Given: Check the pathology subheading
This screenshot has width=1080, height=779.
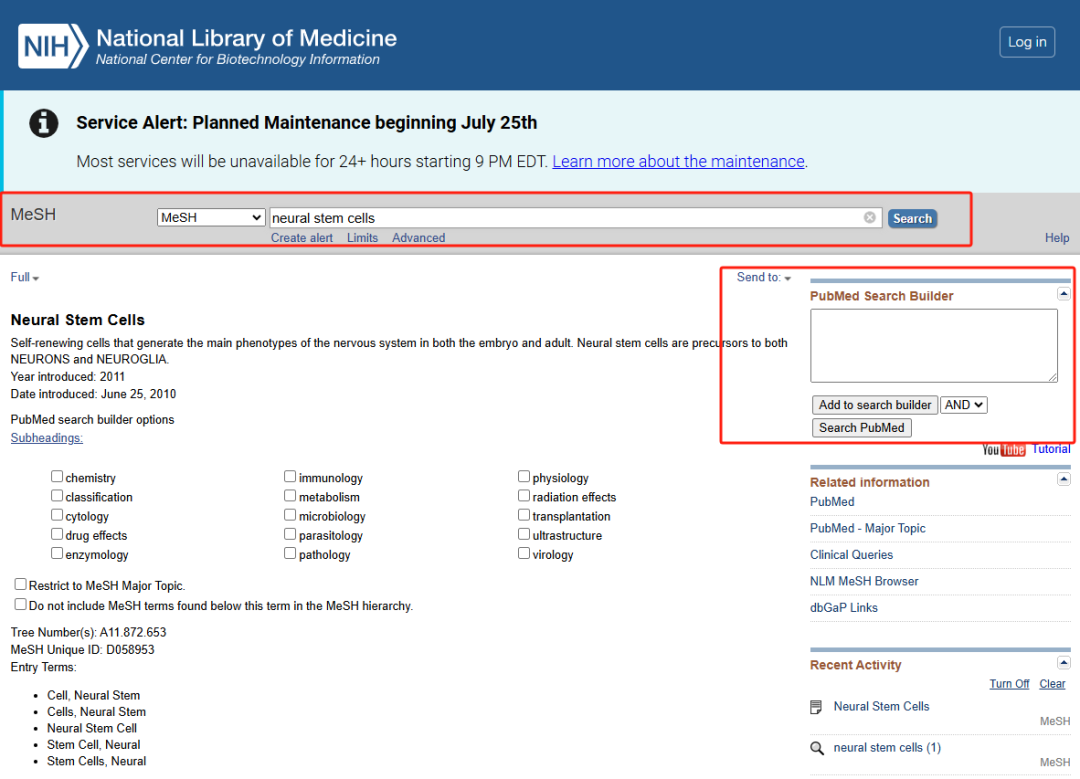Looking at the screenshot, I should coord(290,554).
